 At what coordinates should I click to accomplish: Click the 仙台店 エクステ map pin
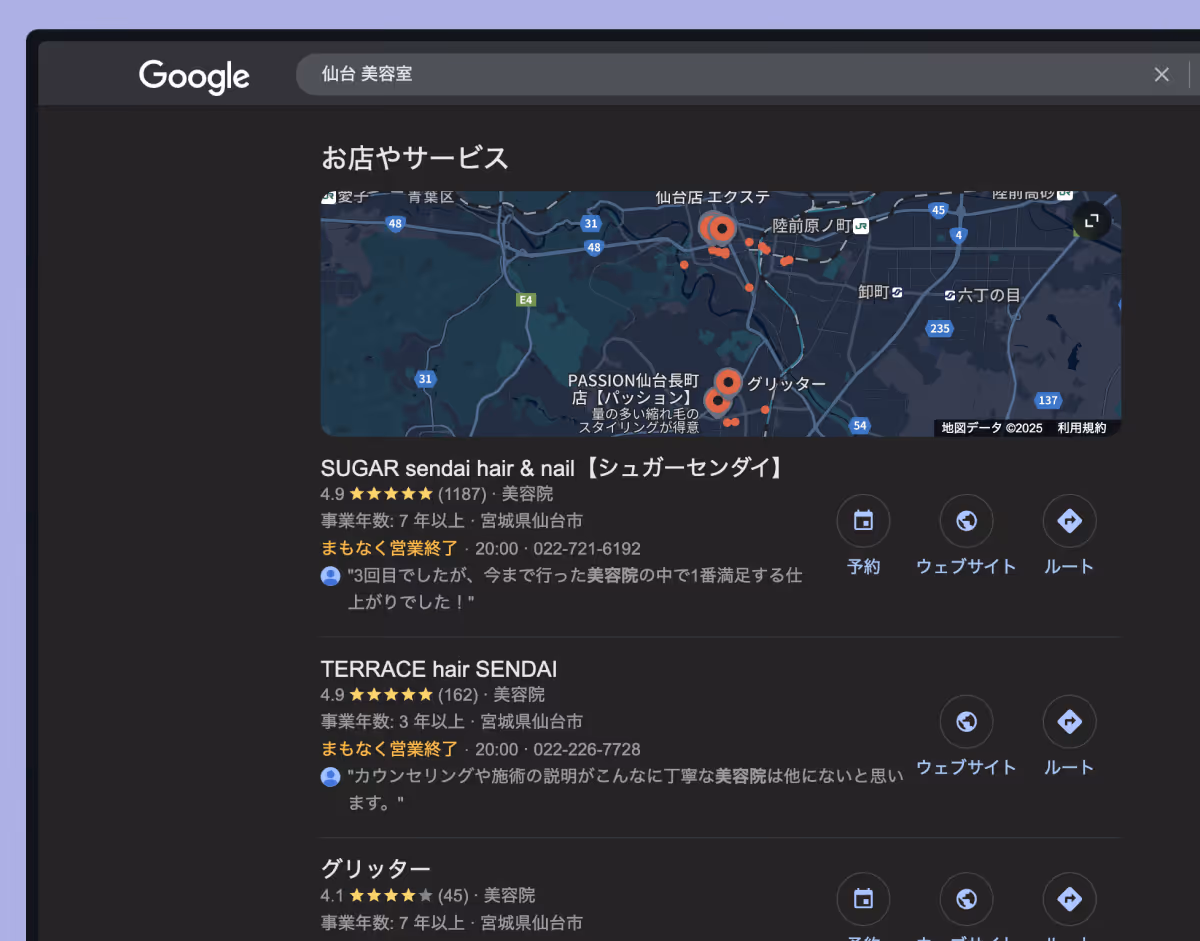[x=721, y=228]
